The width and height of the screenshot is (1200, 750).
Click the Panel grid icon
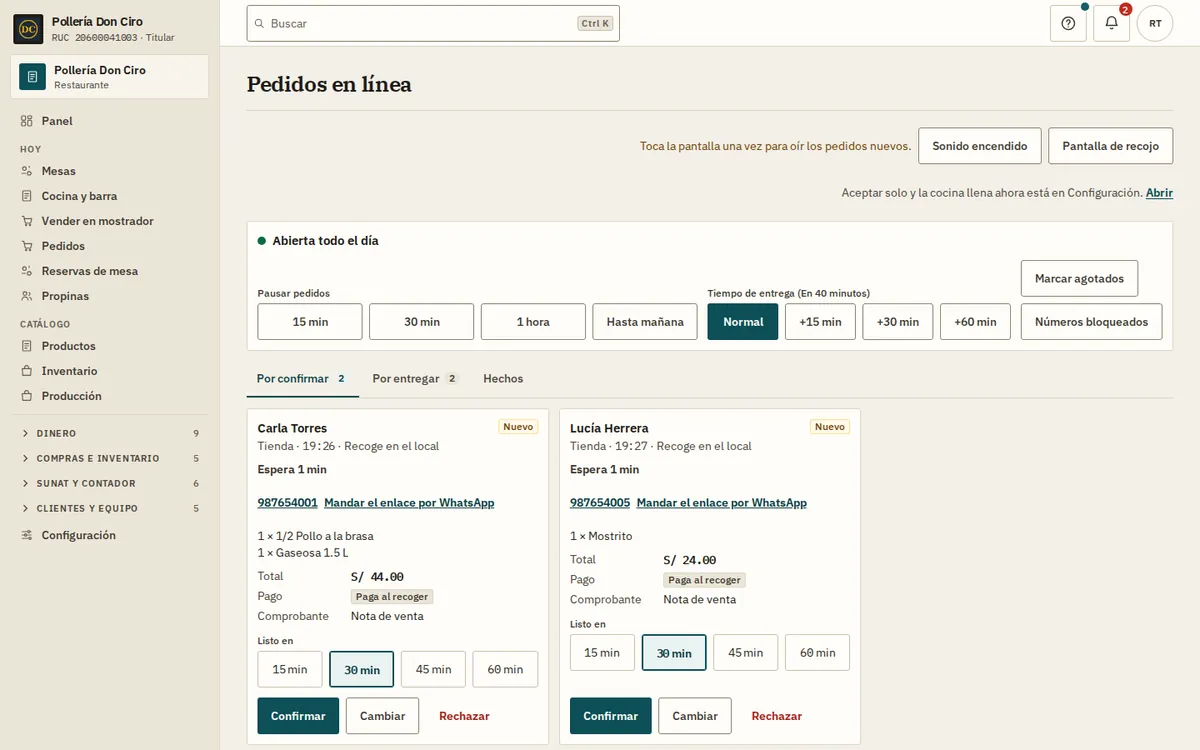point(27,121)
